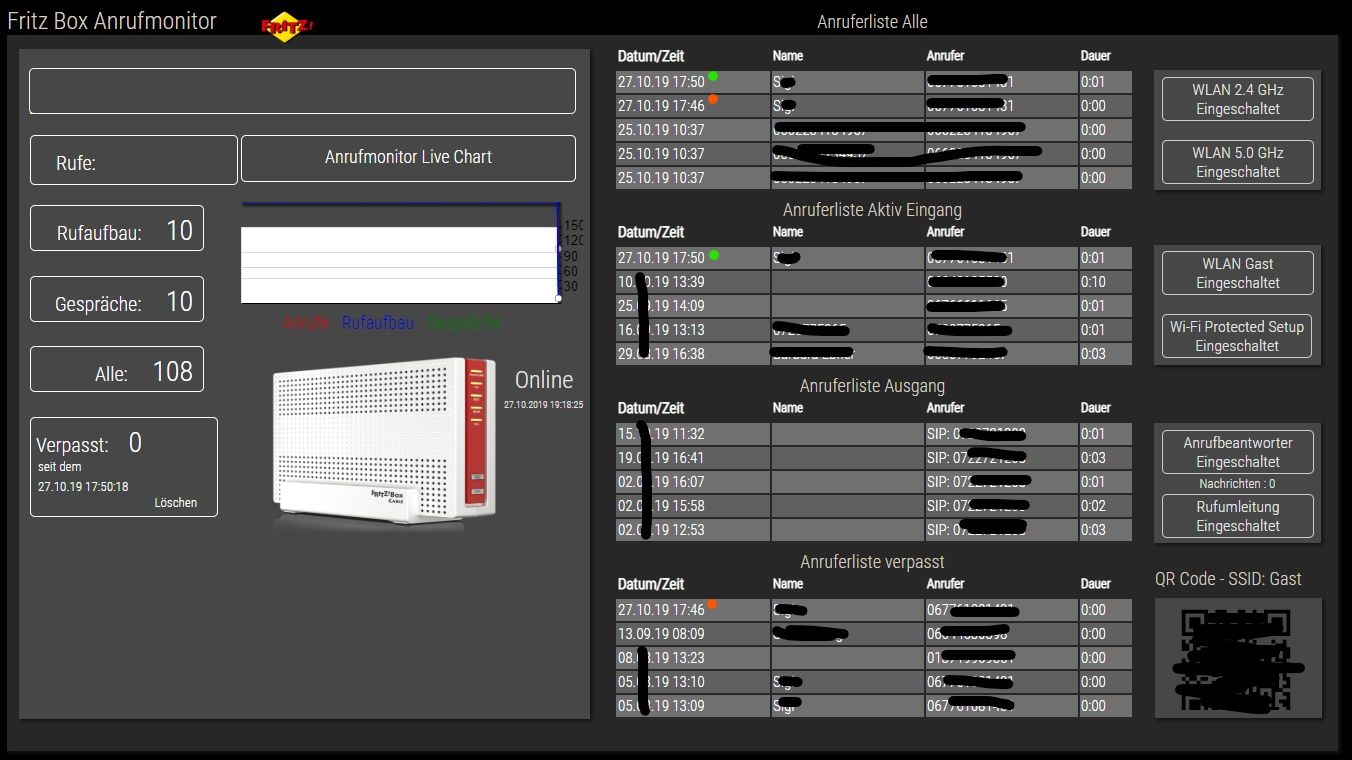Click Name header in Anruferliste Alle

point(788,56)
